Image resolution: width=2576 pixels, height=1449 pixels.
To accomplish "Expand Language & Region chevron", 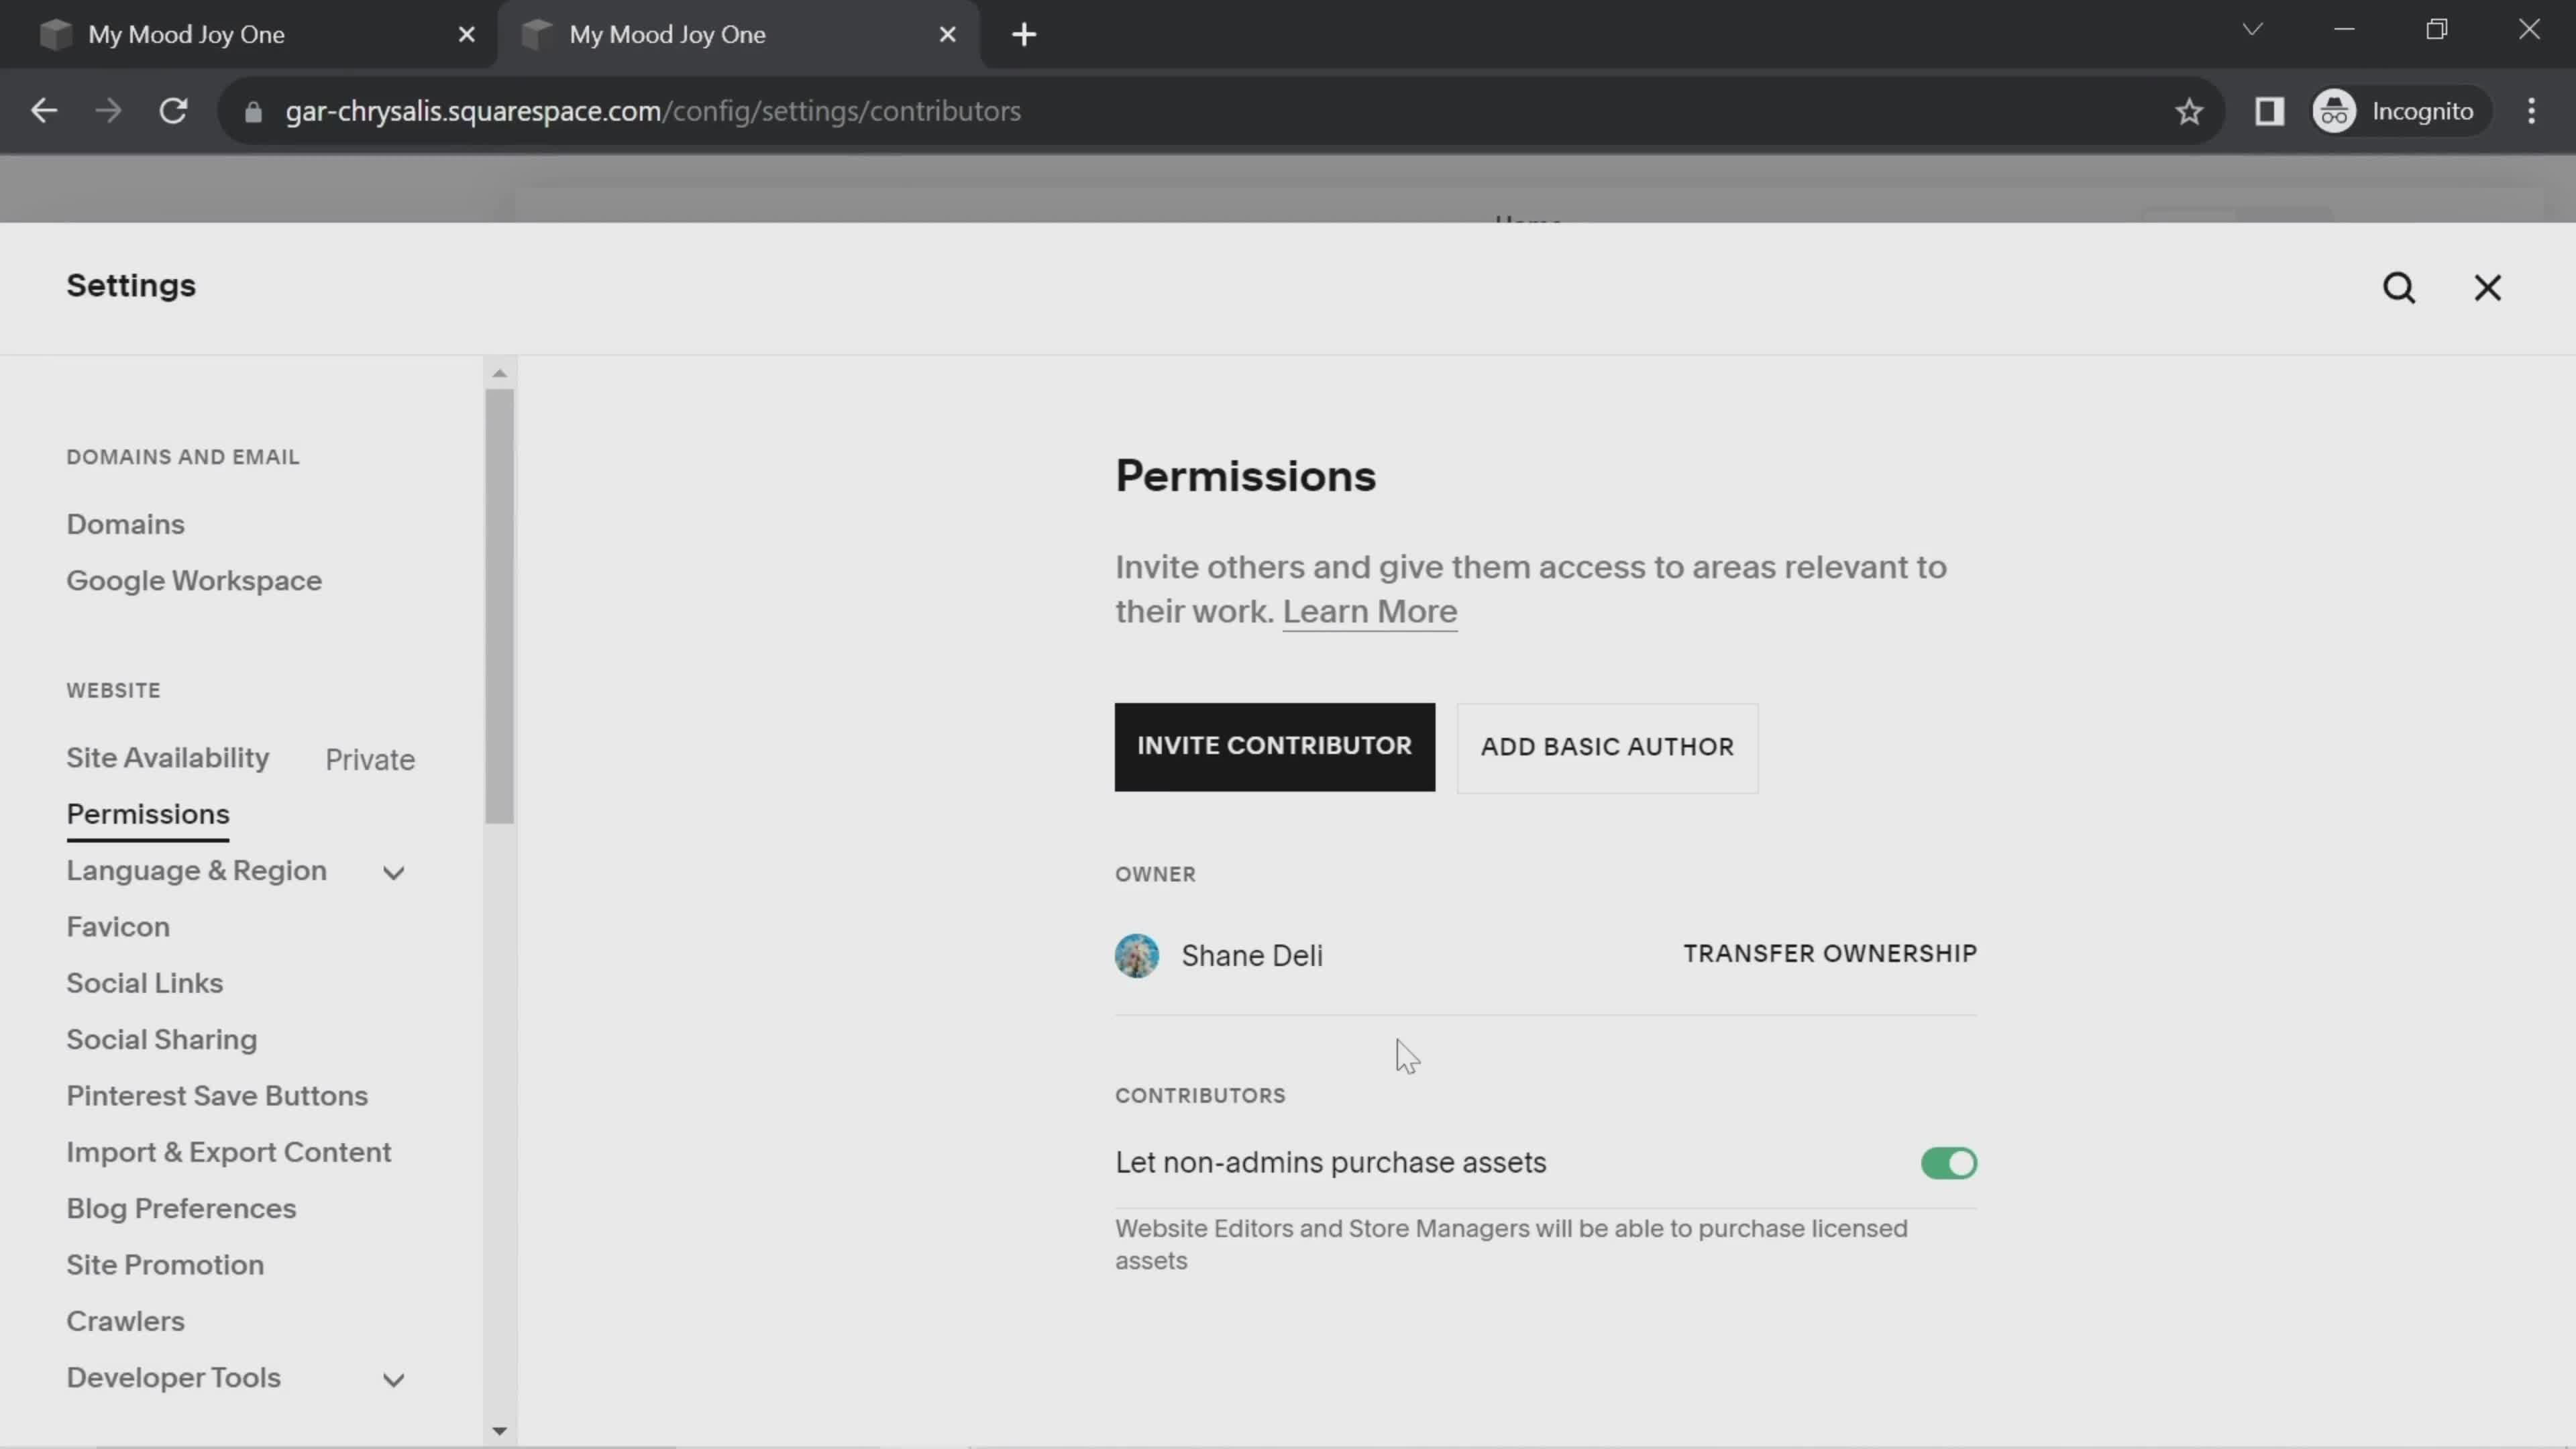I will [x=394, y=873].
